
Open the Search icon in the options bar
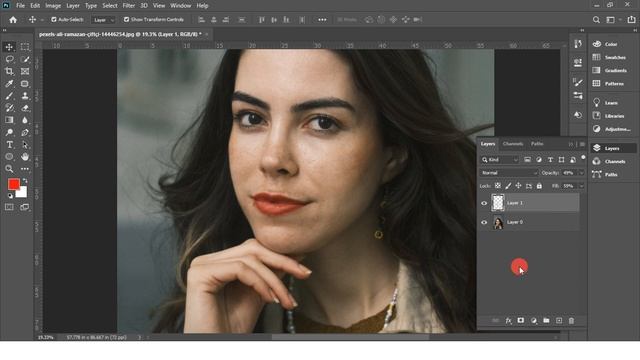tap(596, 20)
